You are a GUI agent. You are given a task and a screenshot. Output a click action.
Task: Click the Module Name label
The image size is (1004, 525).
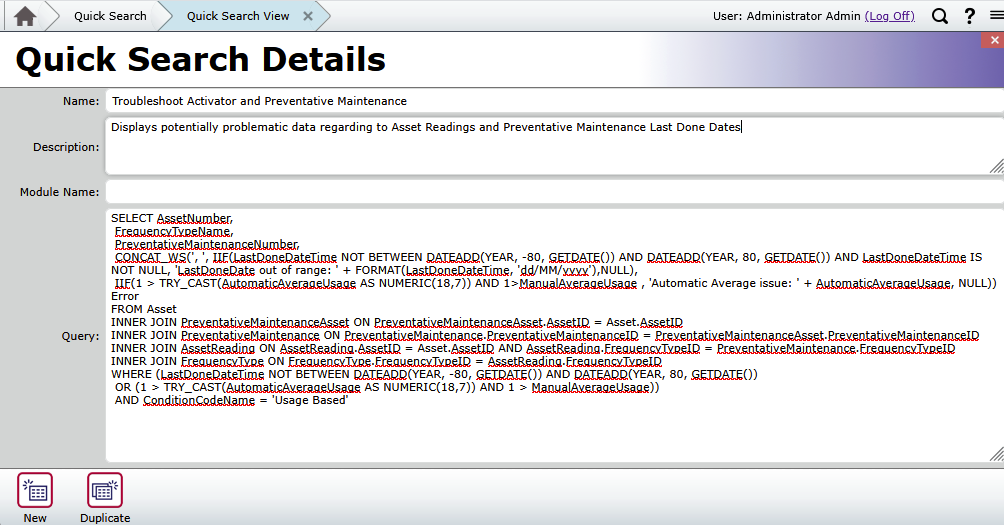[59, 192]
